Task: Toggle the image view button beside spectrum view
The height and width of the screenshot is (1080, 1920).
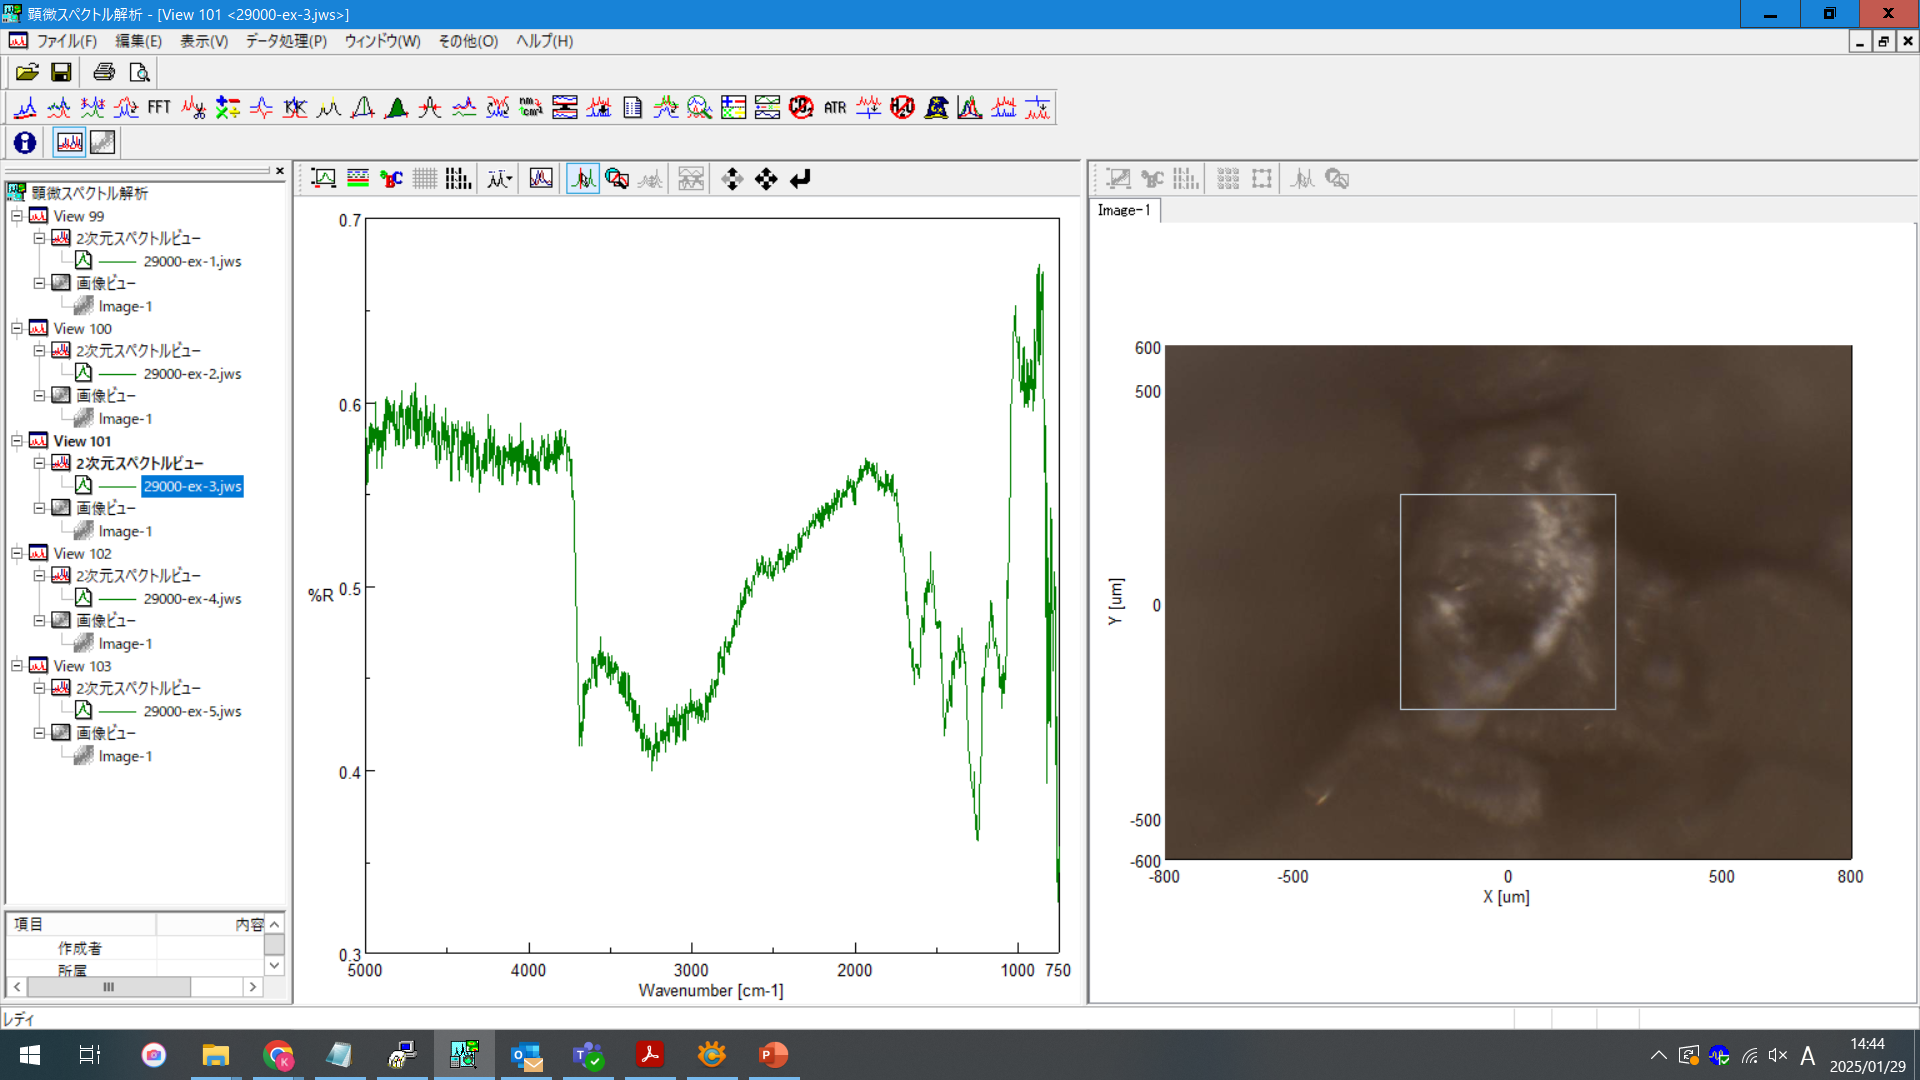Action: pos(102,142)
